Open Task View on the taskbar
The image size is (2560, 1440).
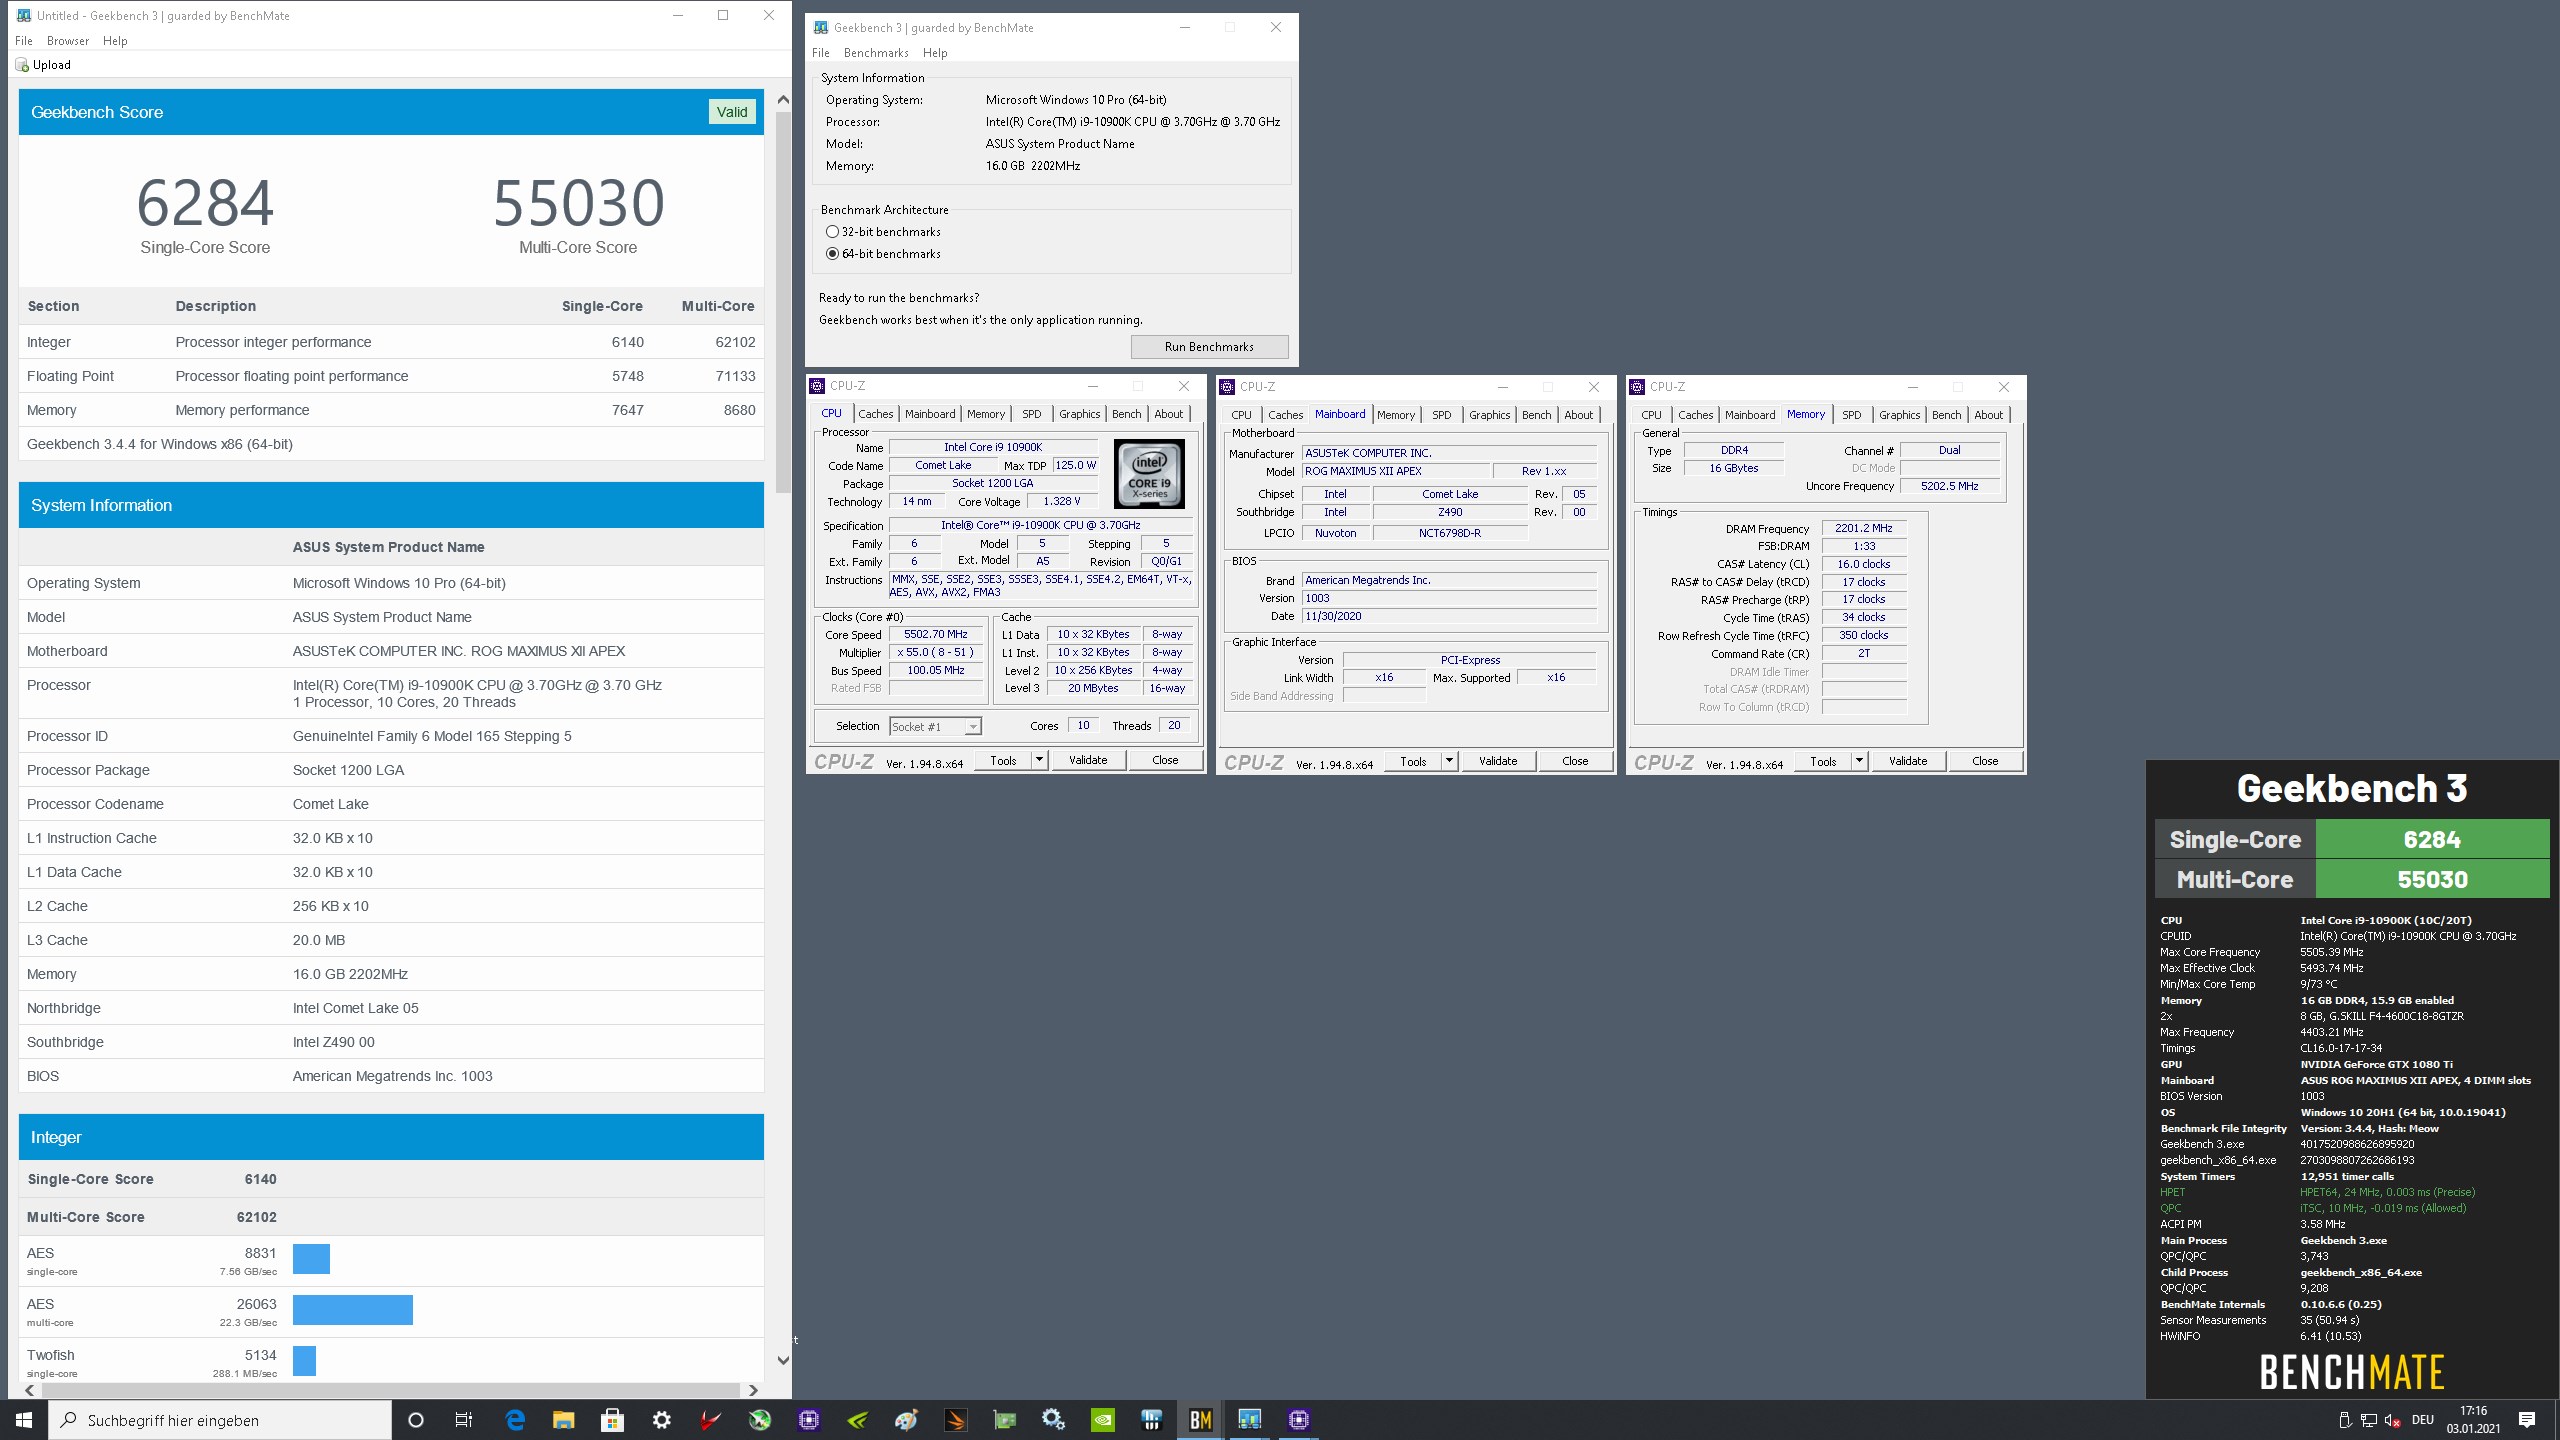click(x=464, y=1419)
